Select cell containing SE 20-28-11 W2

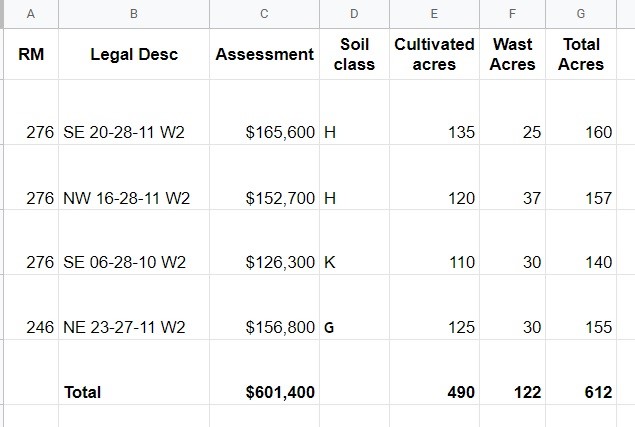134,112
